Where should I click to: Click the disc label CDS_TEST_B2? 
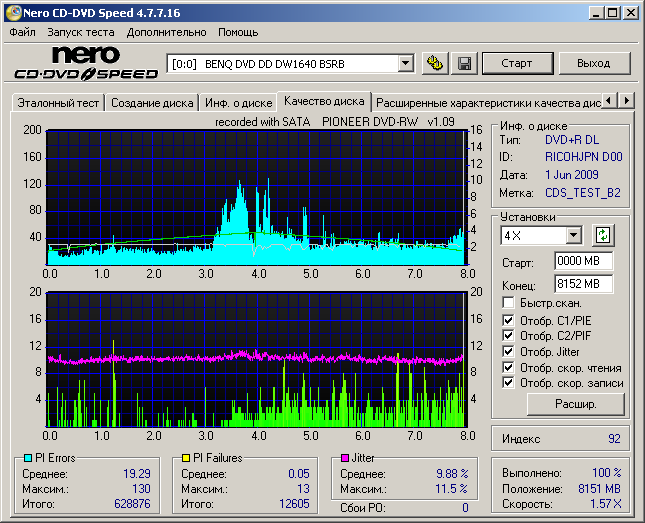[x=583, y=193]
